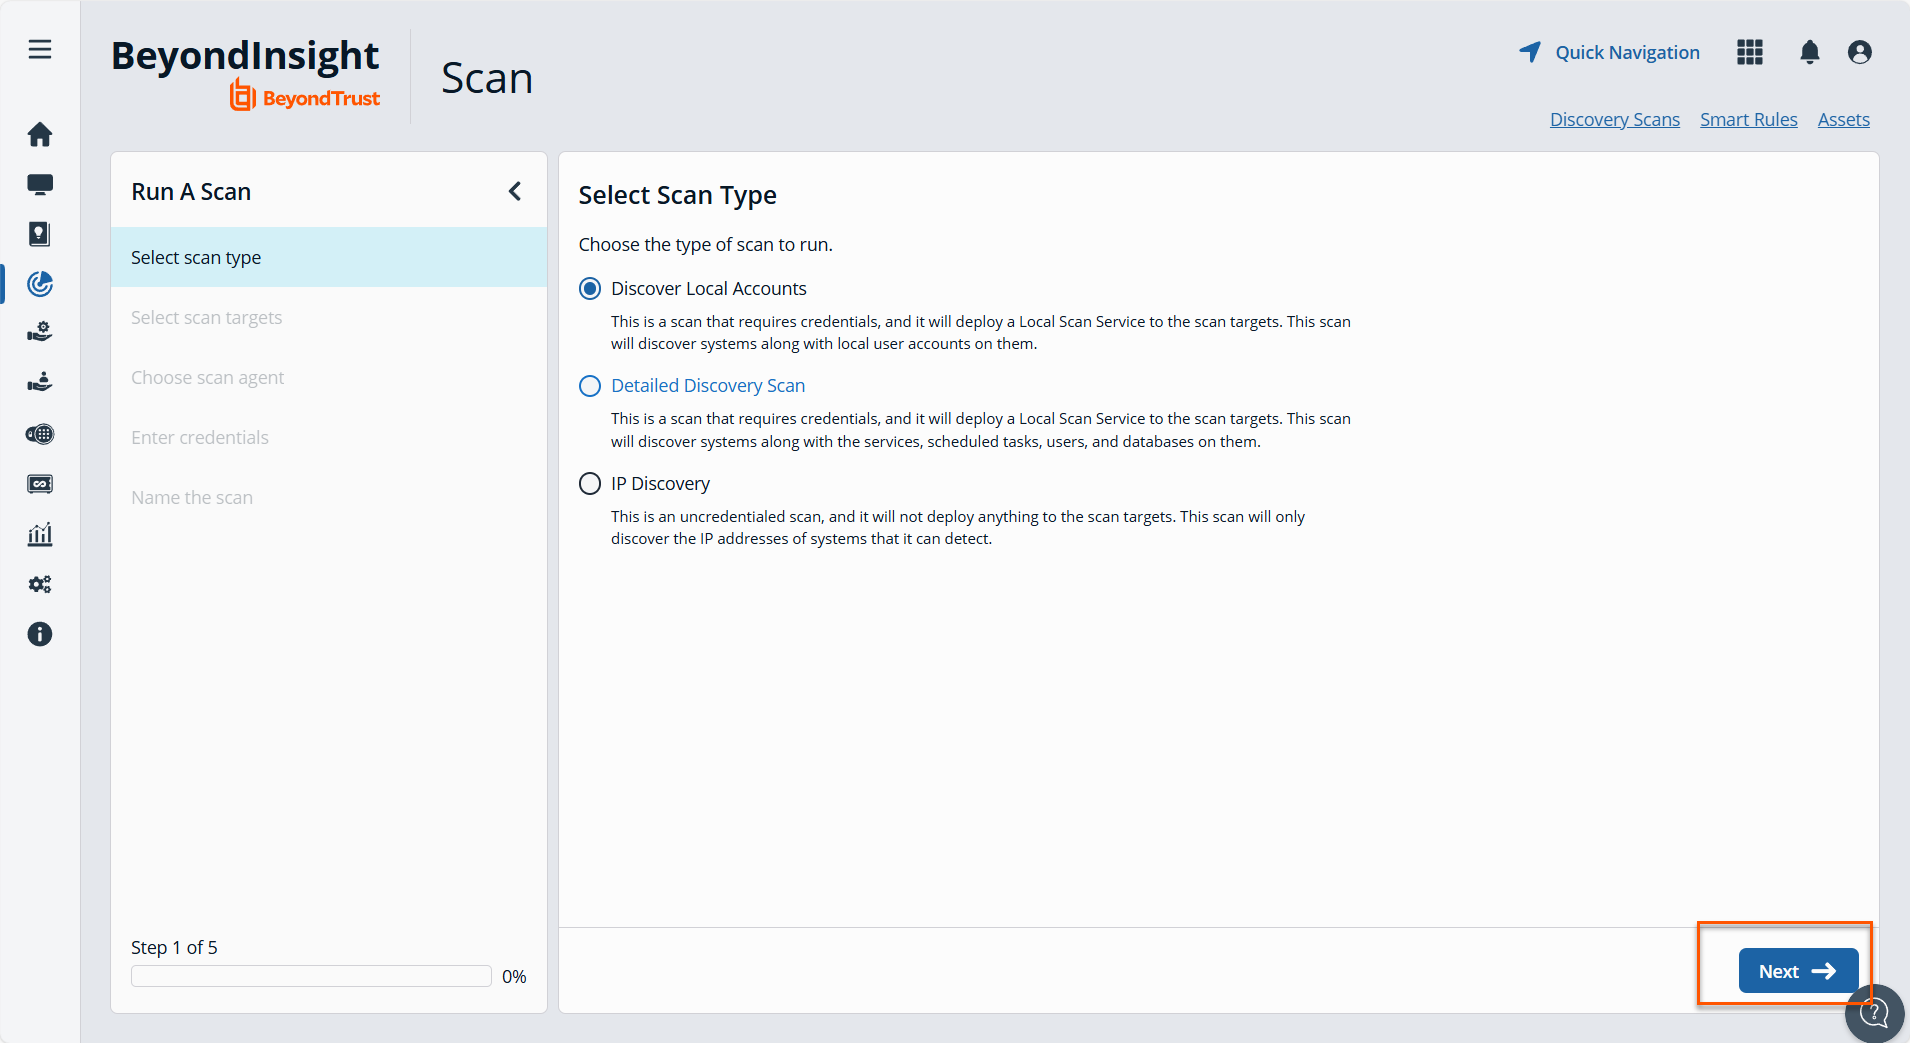The width and height of the screenshot is (1910, 1043).
Task: Open the hamburger navigation menu
Action: (x=40, y=49)
